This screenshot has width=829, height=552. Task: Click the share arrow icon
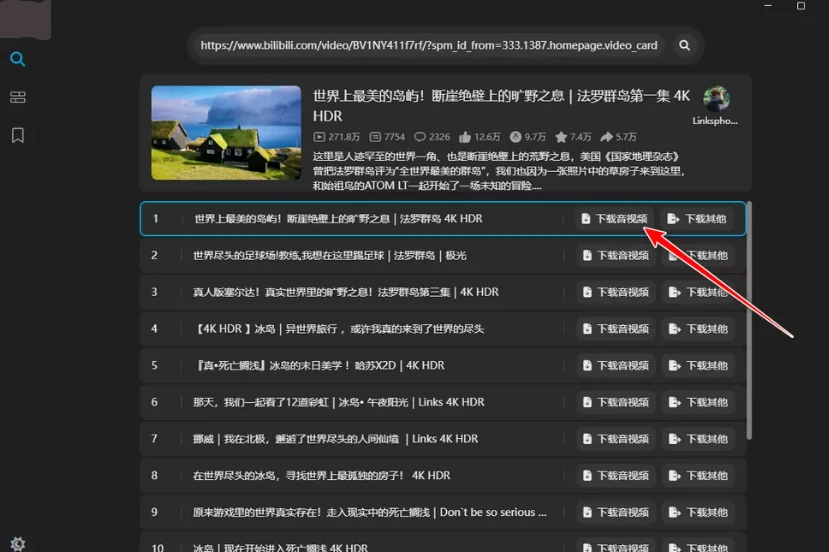tap(607, 136)
